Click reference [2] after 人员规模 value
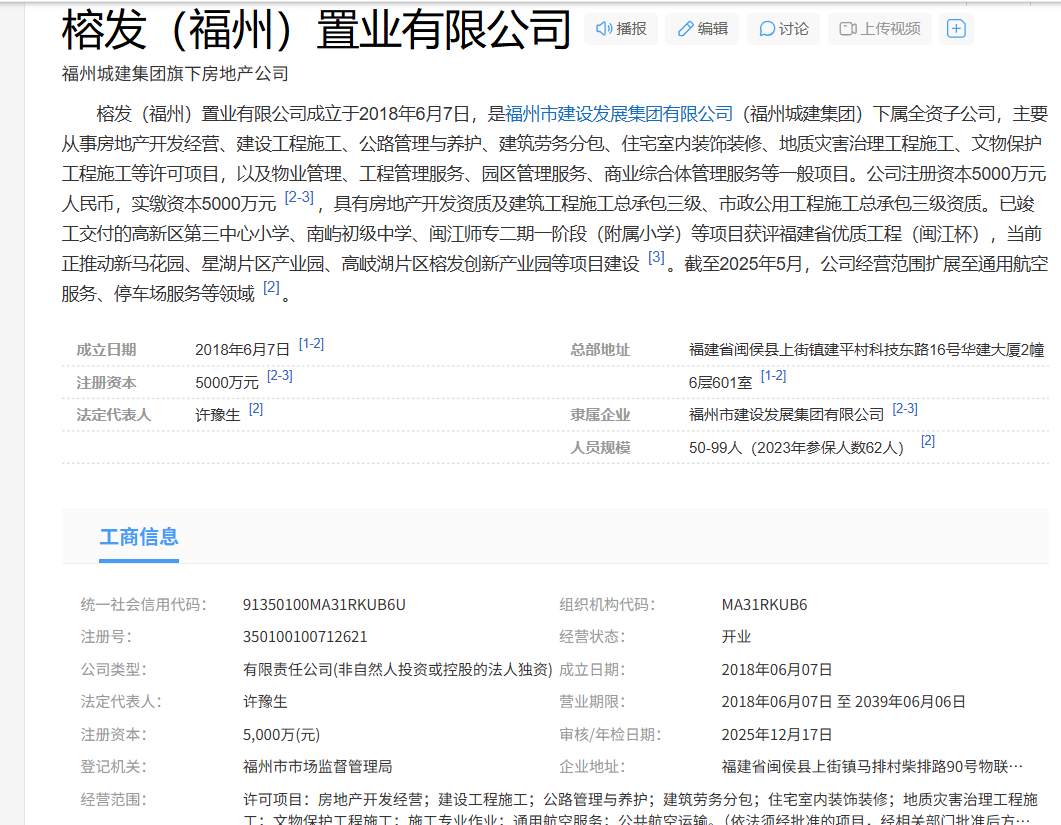Screen dimensions: 1061x825 click(928, 441)
